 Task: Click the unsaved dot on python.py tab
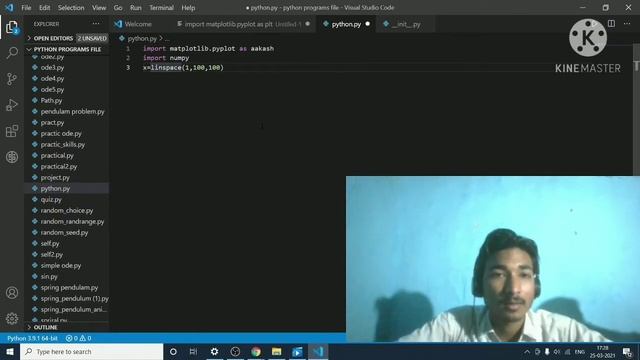pyautogui.click(x=368, y=24)
